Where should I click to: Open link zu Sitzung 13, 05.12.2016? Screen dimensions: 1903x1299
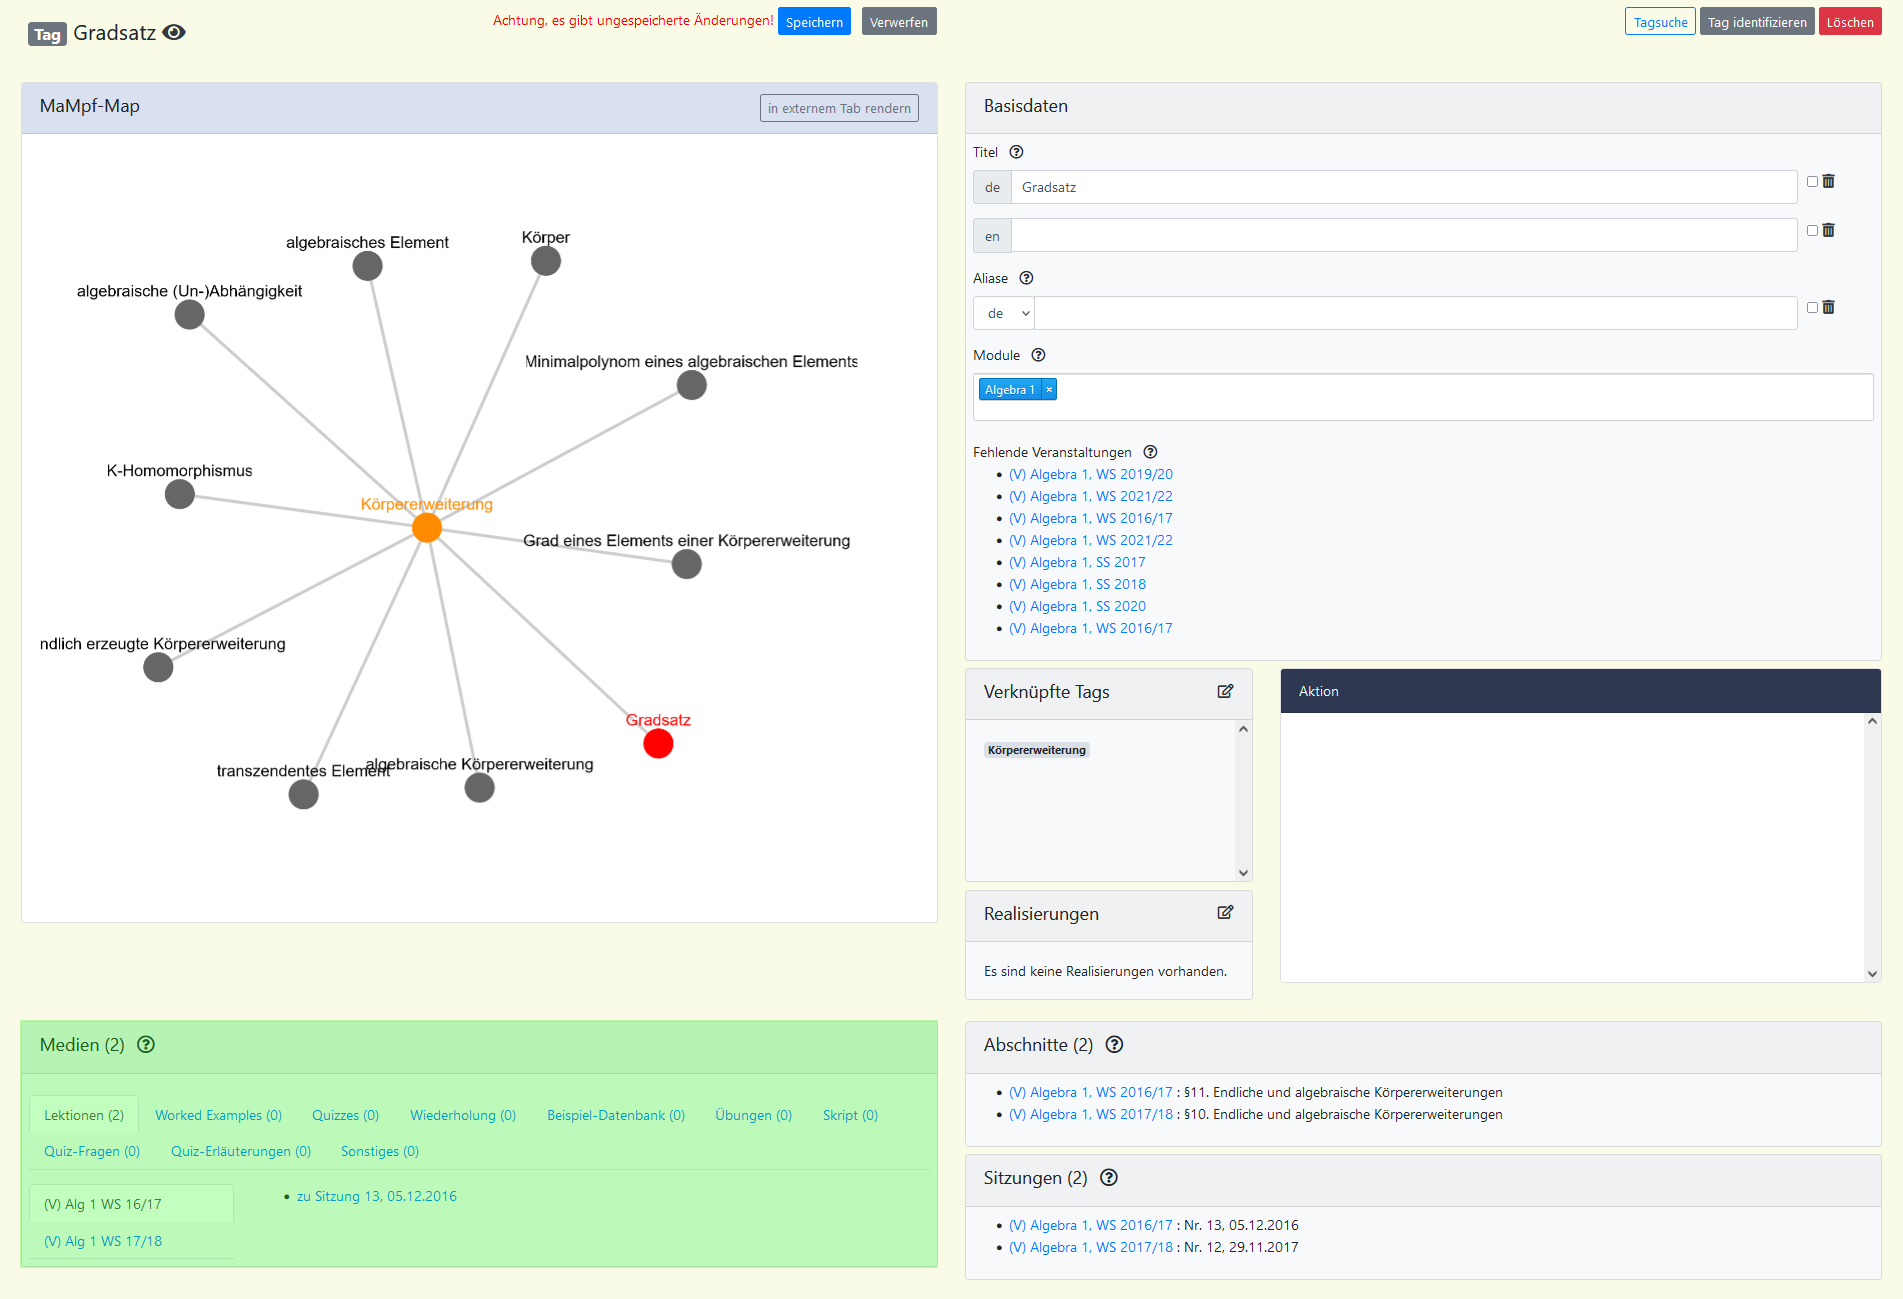tap(376, 1196)
